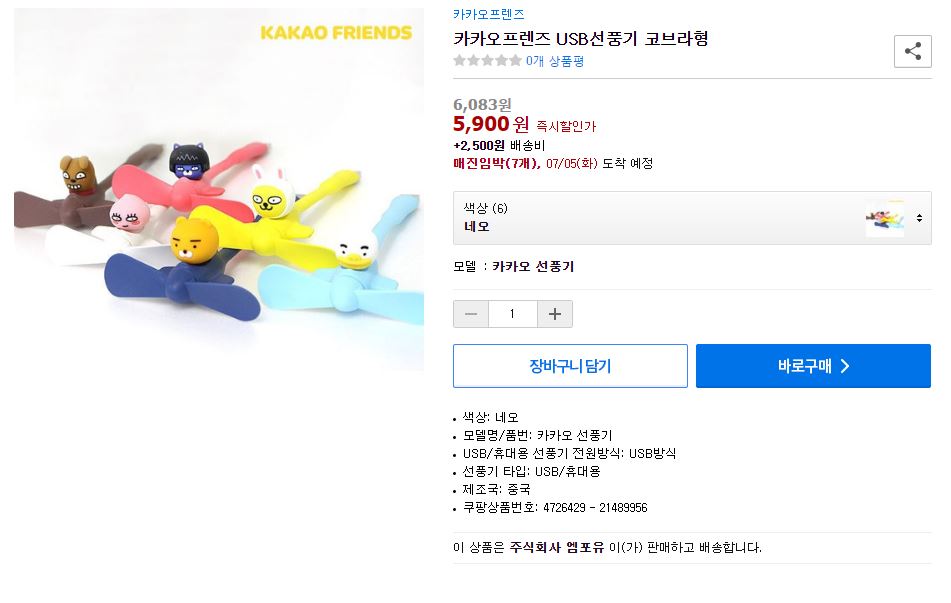Click the Muzi figure on yellow fan
951x603 pixels.
[x=268, y=195]
